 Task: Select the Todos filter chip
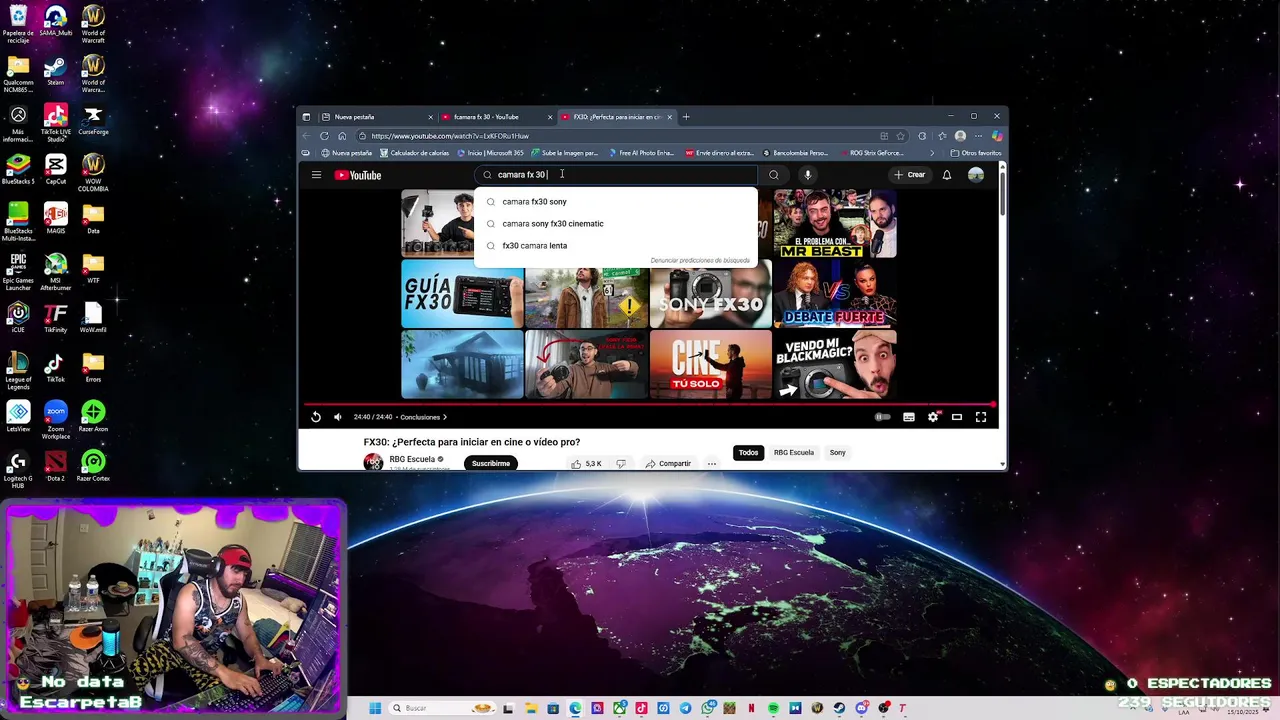point(748,453)
